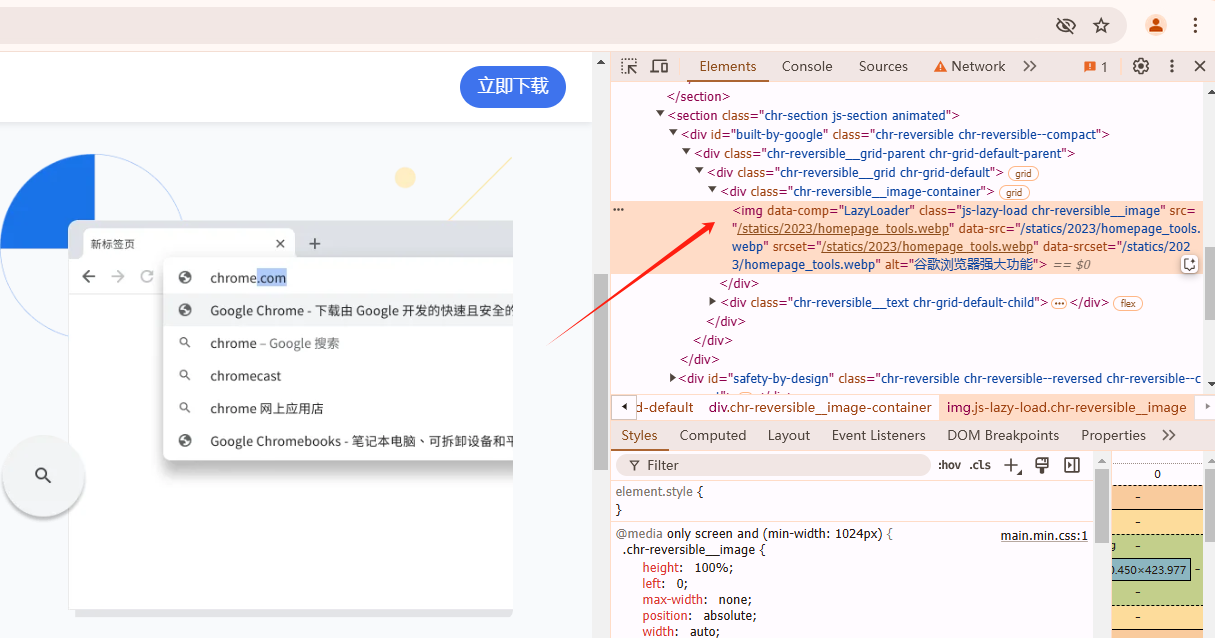1215x638 pixels.
Task: Collapse the chr-section js-section animated node
Action: [x=660, y=115]
